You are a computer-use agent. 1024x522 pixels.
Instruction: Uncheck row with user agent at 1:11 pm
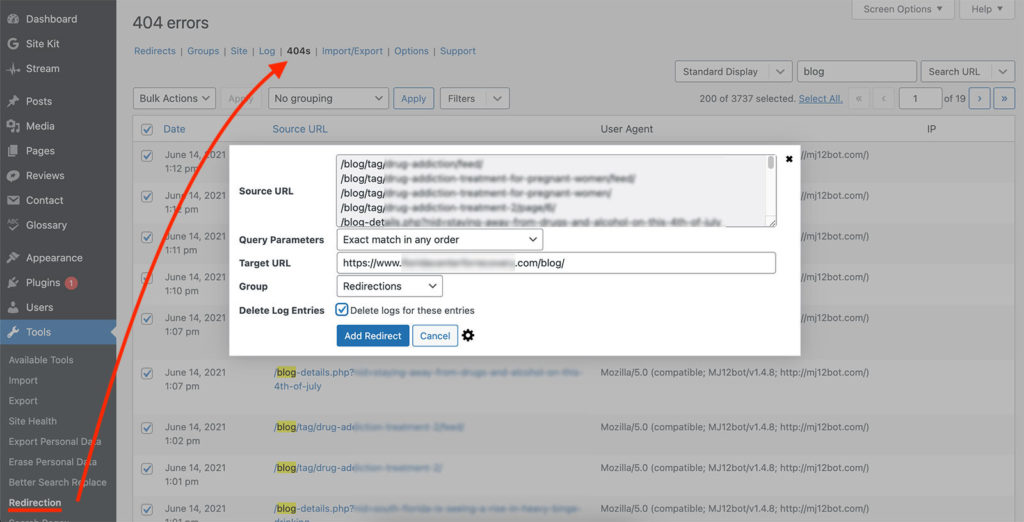tap(147, 237)
